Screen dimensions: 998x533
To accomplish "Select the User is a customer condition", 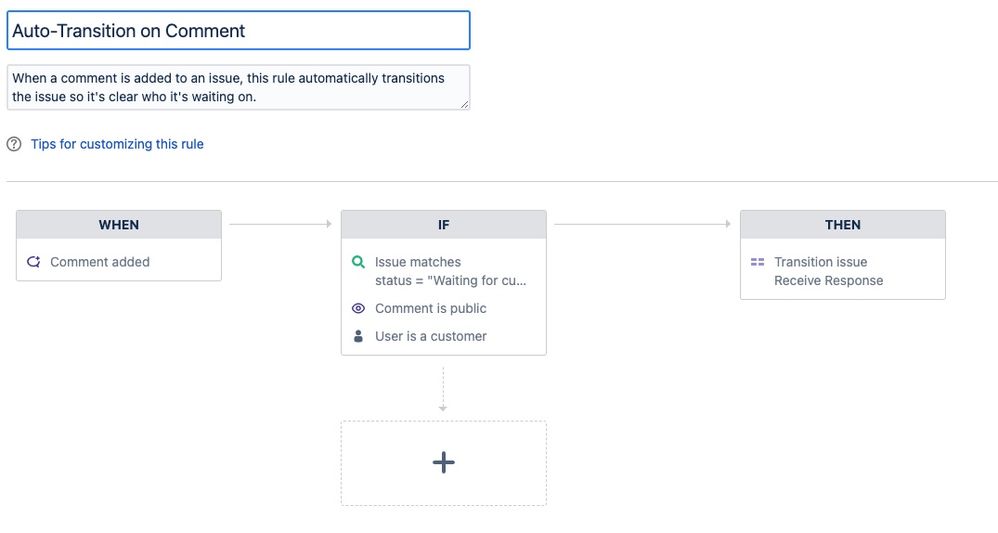I will point(431,336).
